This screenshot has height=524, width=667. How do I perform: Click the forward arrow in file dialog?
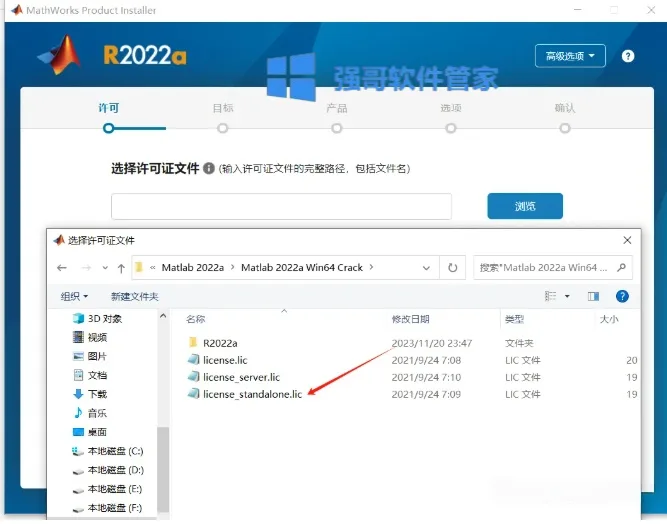[86, 268]
